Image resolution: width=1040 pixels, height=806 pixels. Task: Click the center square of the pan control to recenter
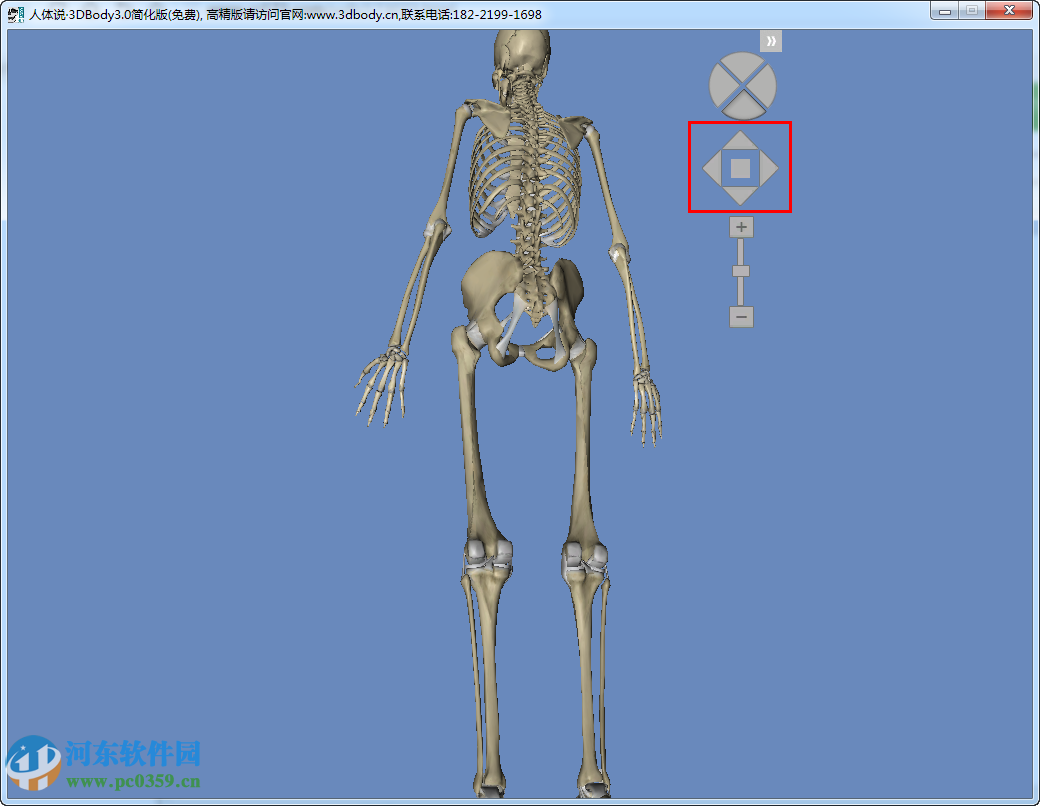[x=740, y=167]
